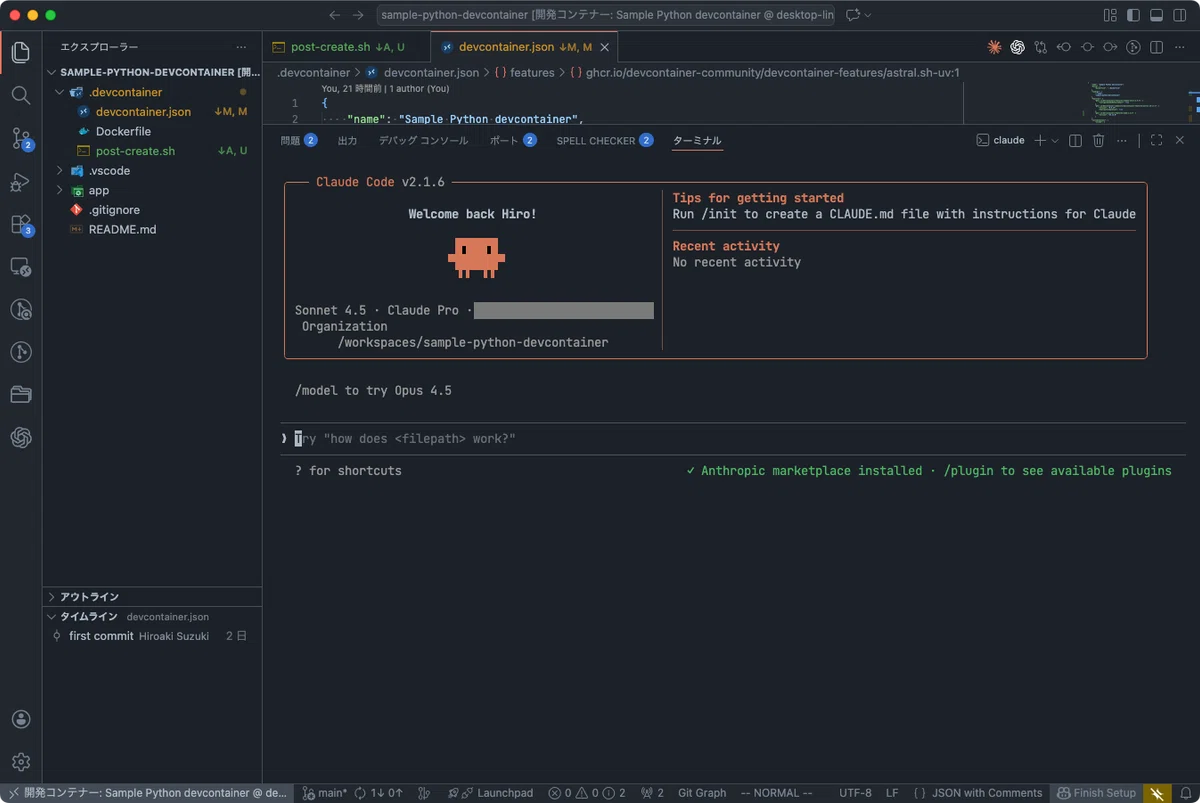Toggle bottom panel visibility in title bar

(x=1156, y=15)
